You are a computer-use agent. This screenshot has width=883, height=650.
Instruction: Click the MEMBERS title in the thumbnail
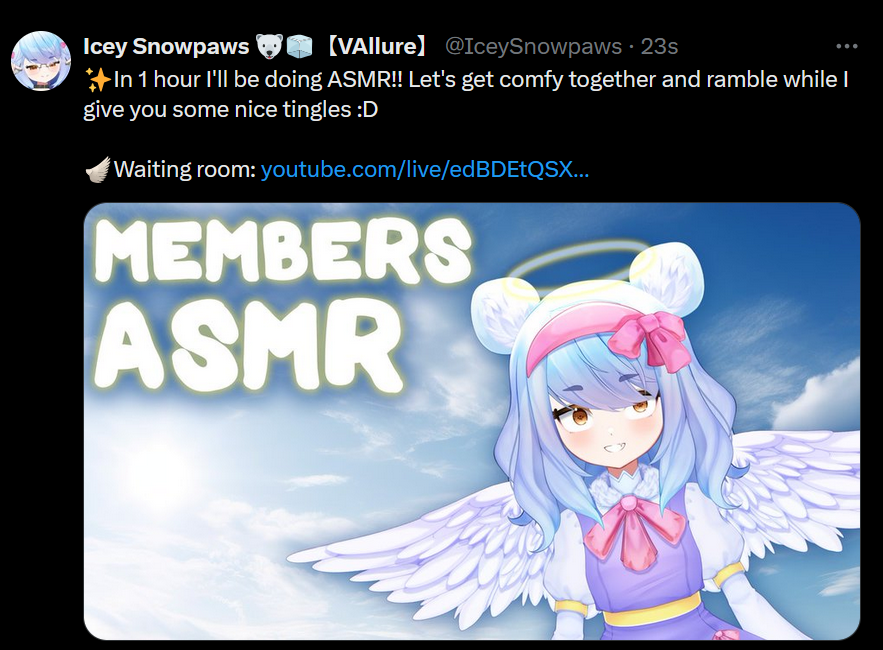(282, 251)
